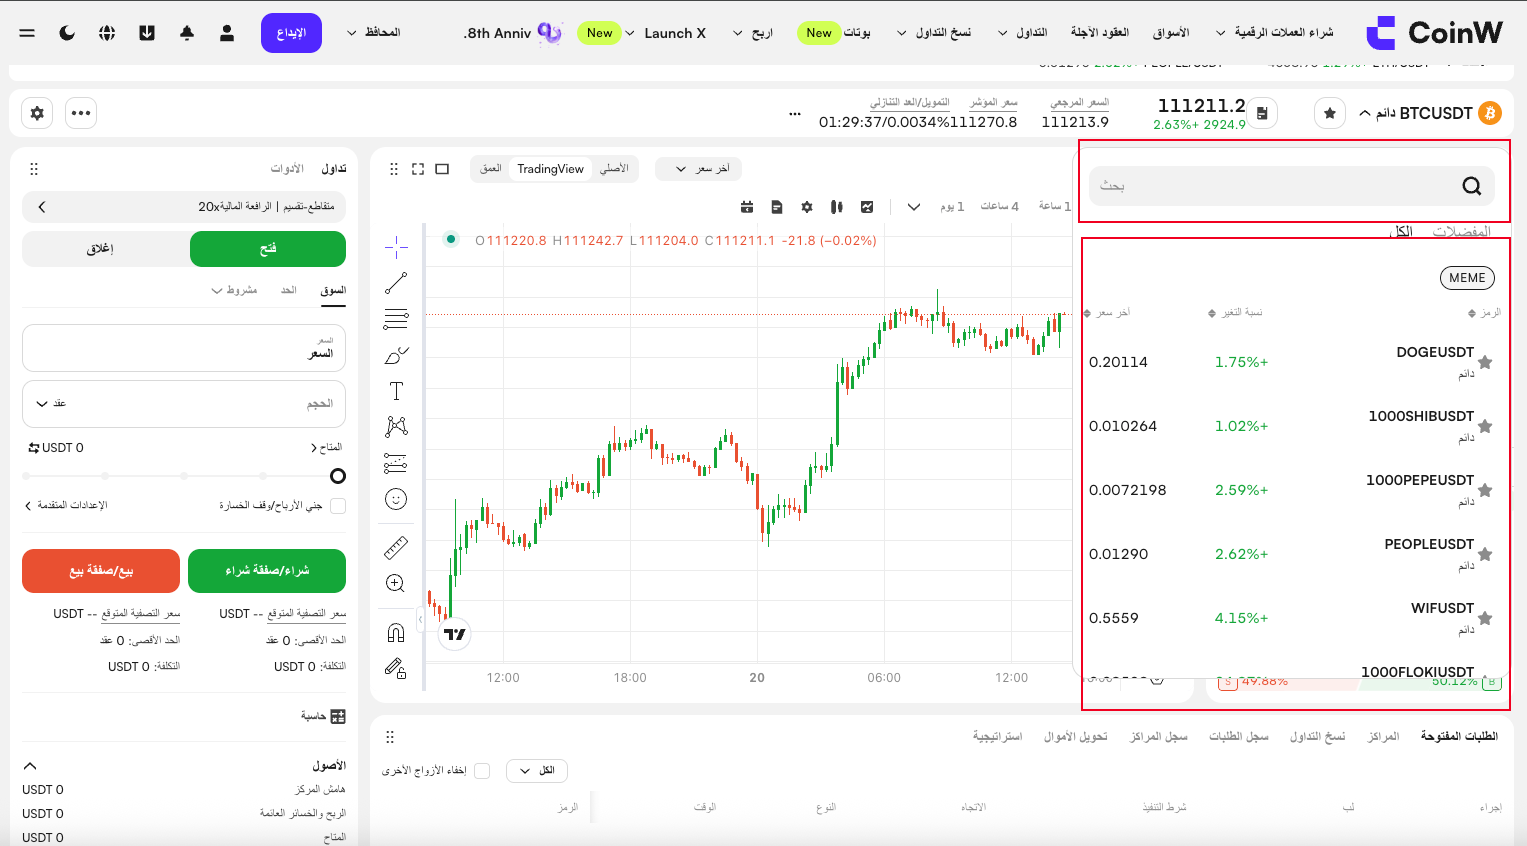Open the chart indicators button
1527x846 pixels.
tap(867, 207)
